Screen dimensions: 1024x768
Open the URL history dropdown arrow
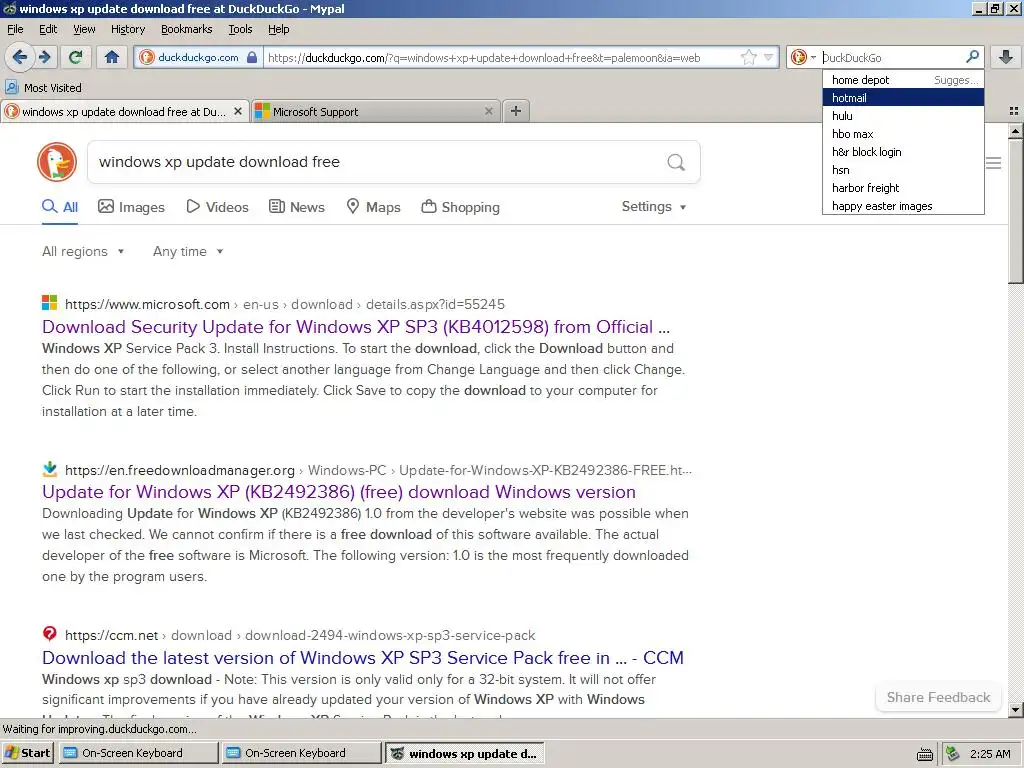pyautogui.click(x=769, y=57)
